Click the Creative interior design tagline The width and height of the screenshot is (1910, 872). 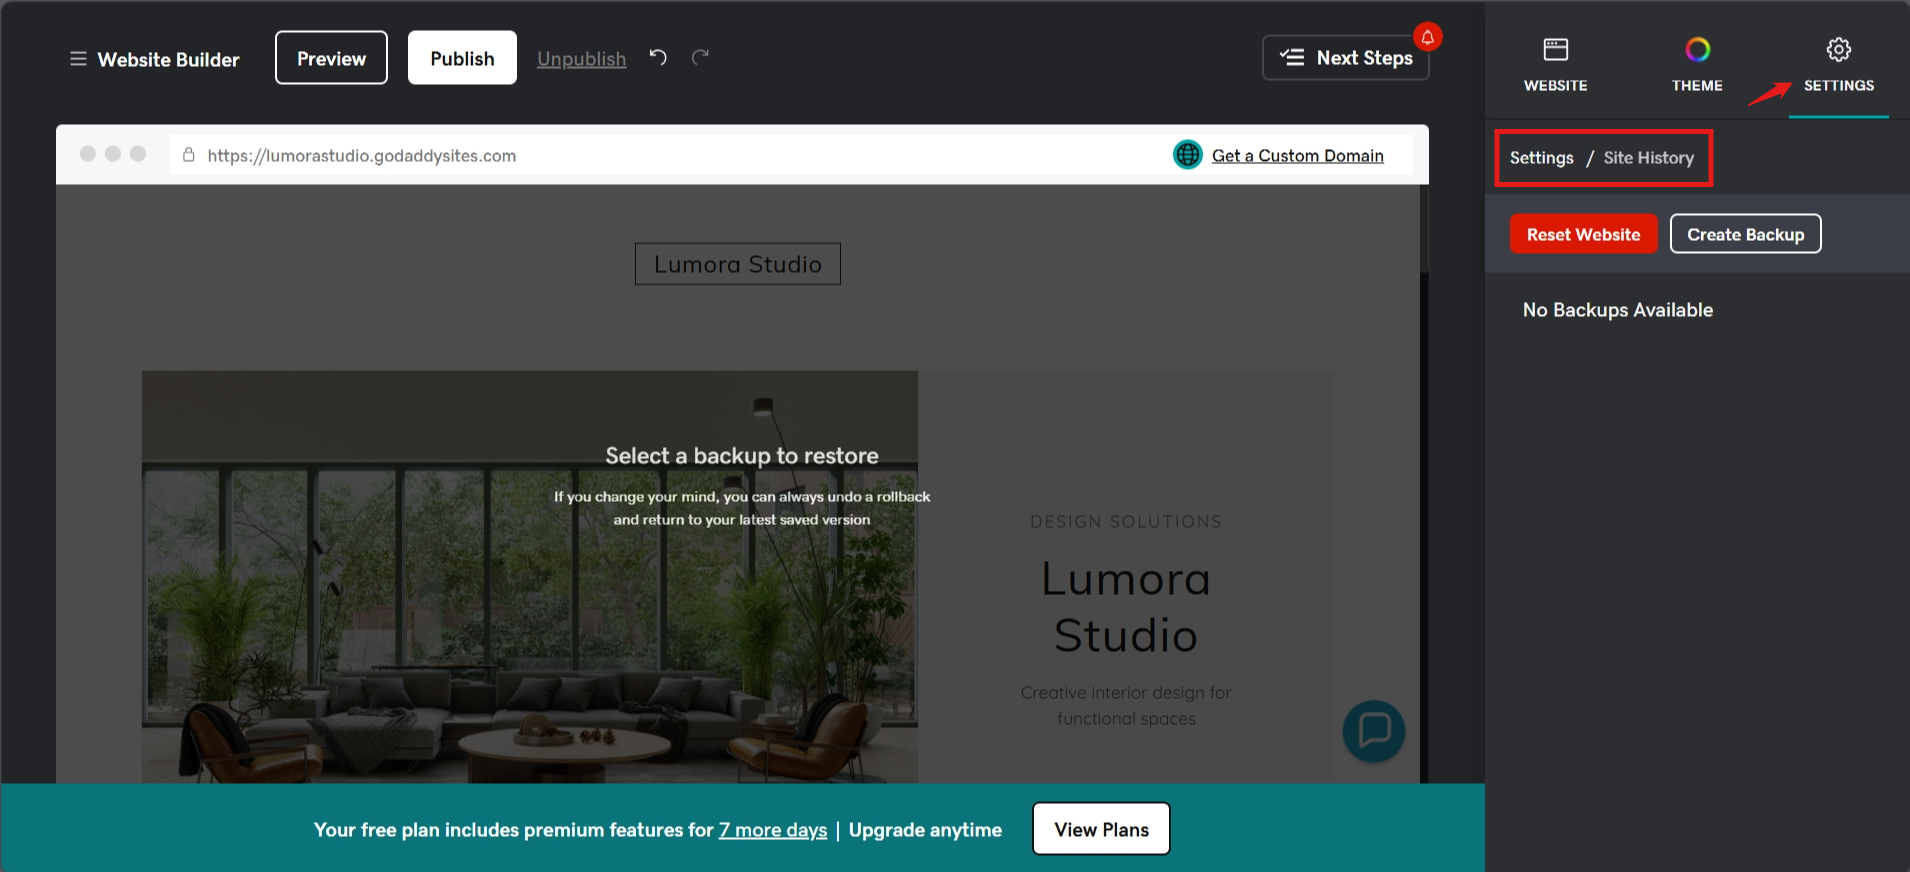click(x=1126, y=705)
